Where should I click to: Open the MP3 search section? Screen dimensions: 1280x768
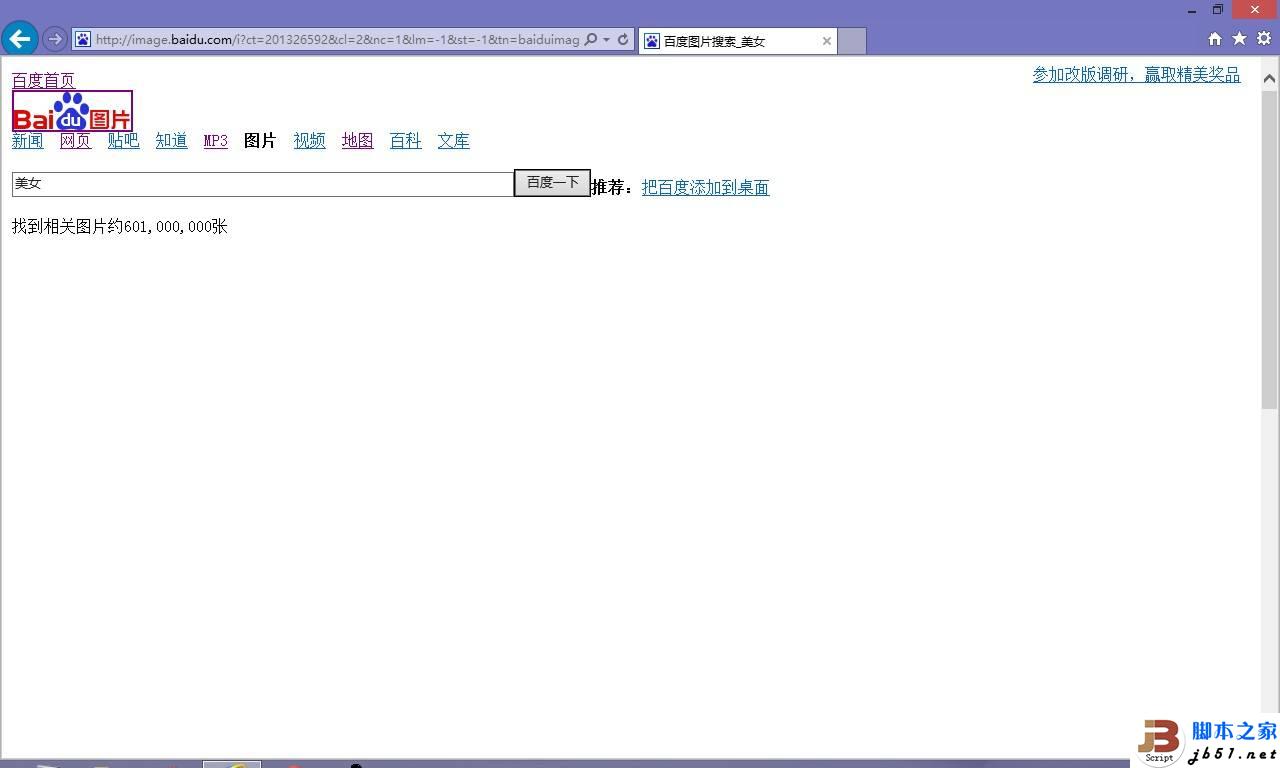215,140
